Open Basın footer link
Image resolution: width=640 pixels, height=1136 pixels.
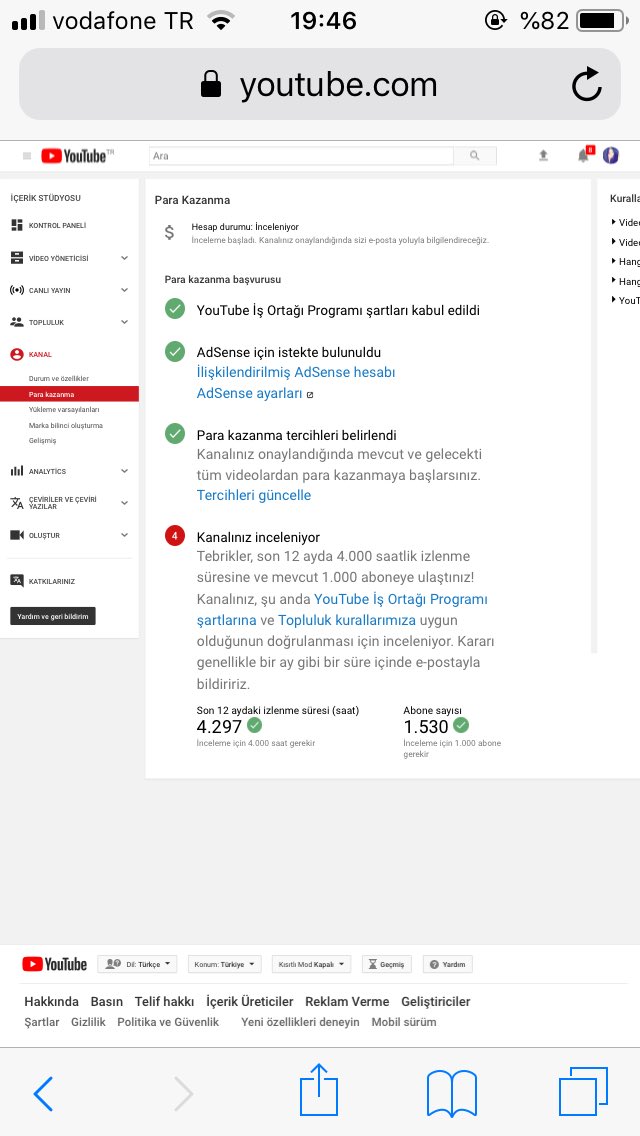click(107, 1001)
